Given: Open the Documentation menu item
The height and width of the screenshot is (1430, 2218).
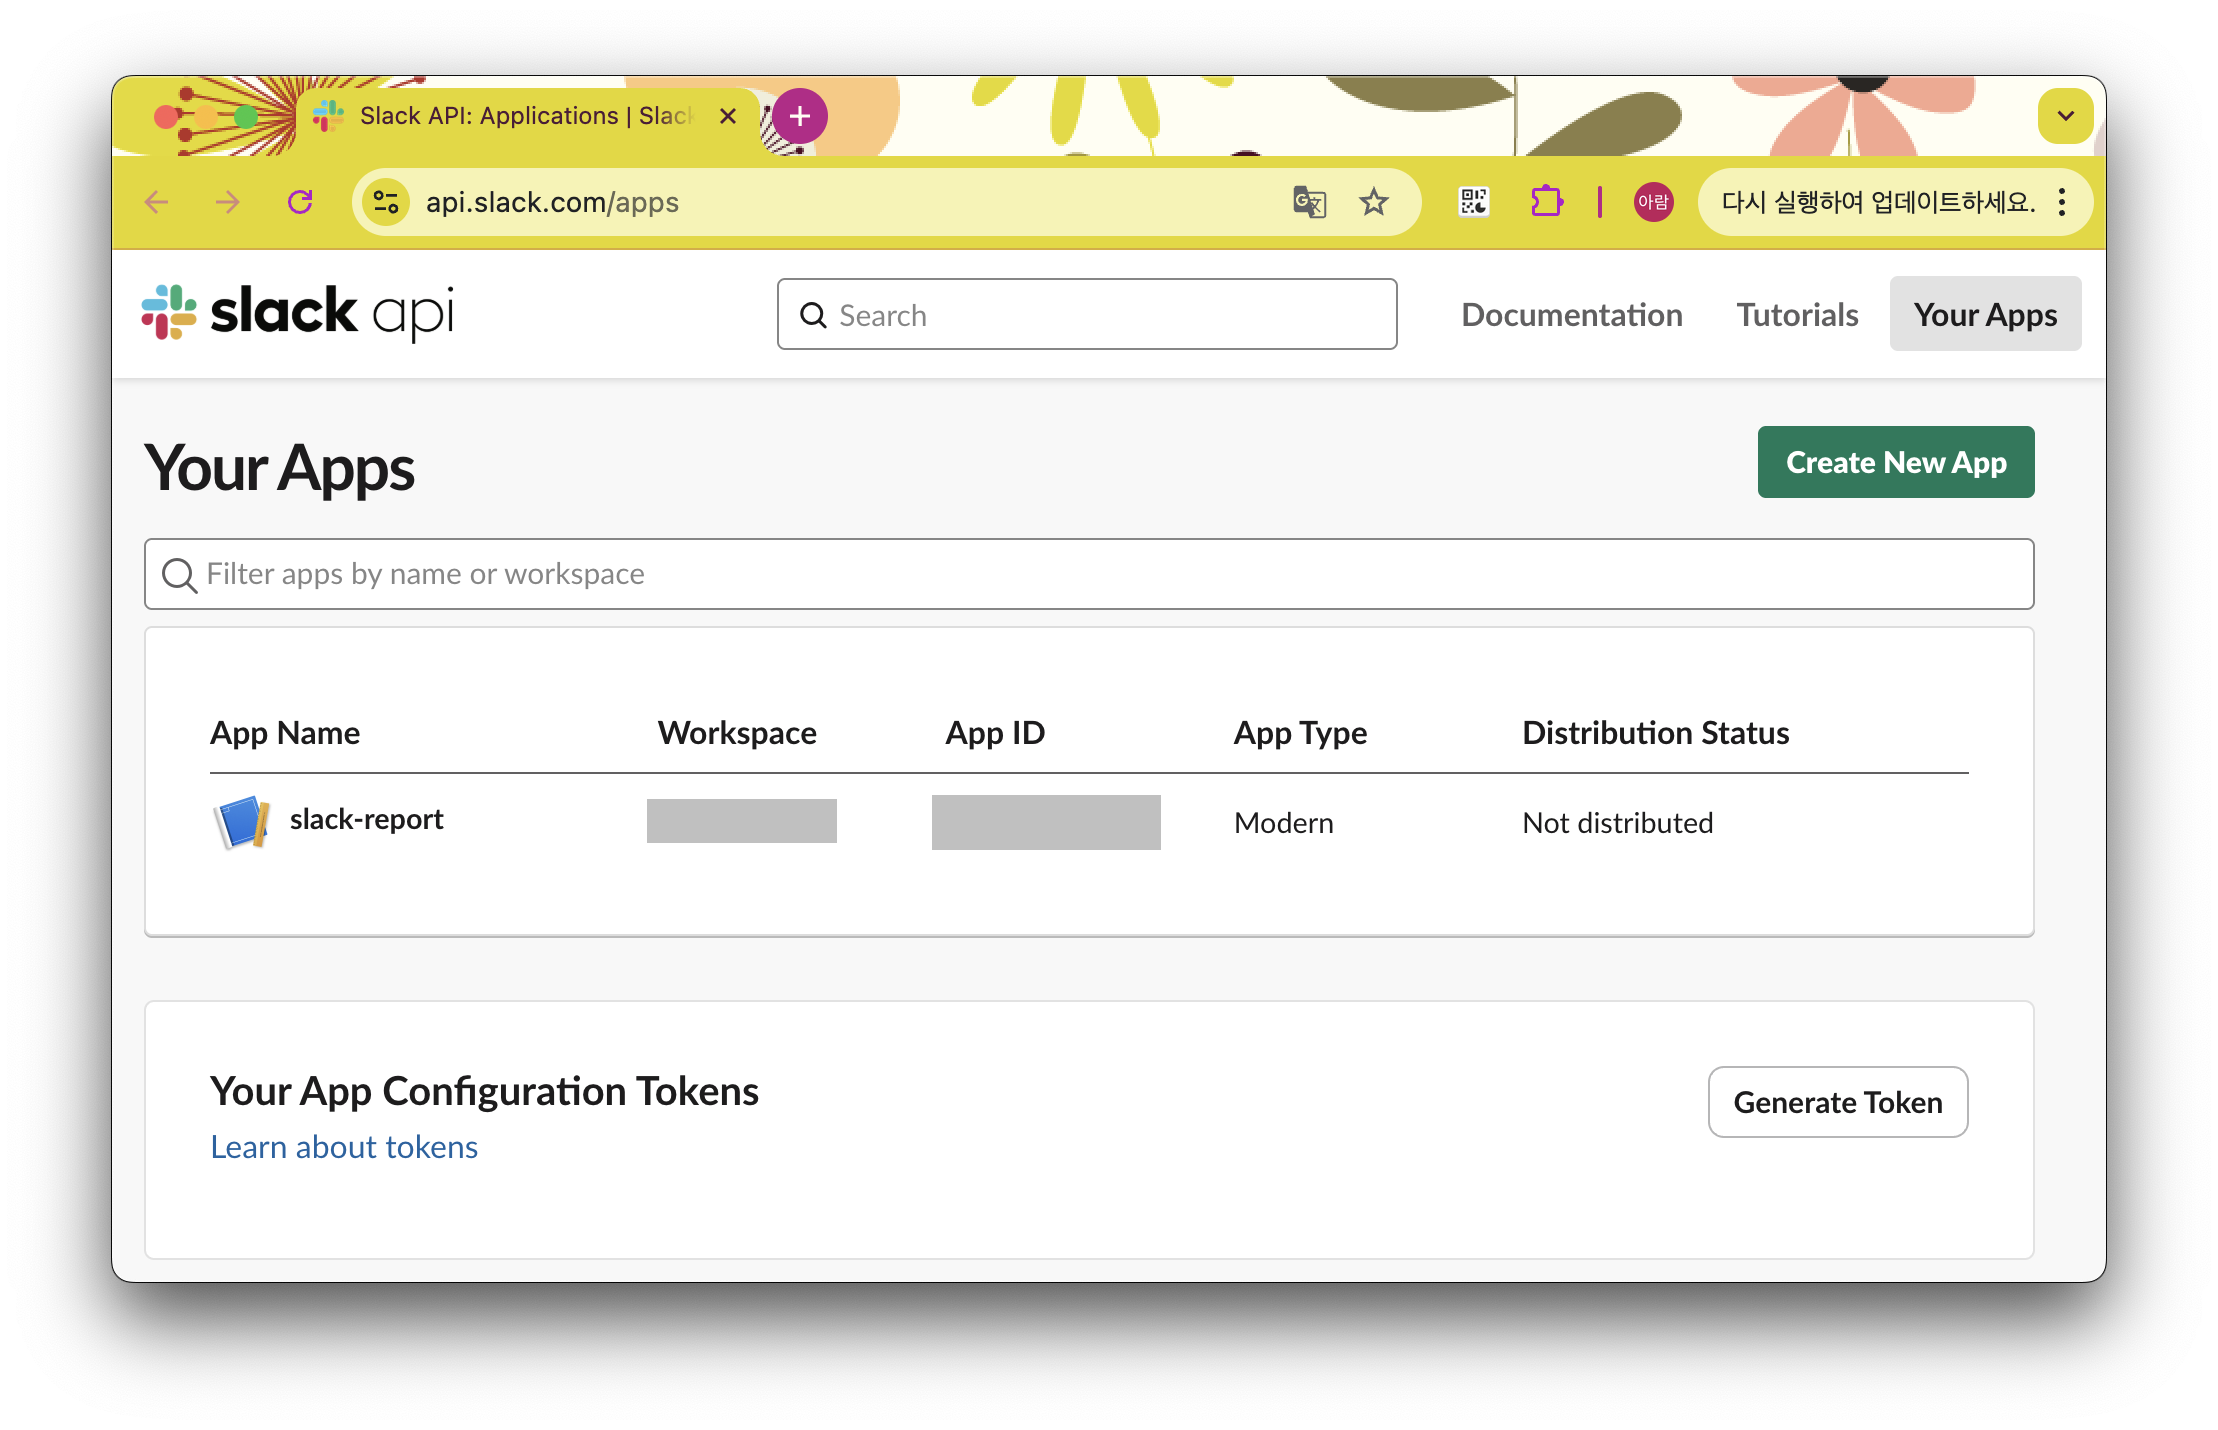Looking at the screenshot, I should click(x=1571, y=315).
